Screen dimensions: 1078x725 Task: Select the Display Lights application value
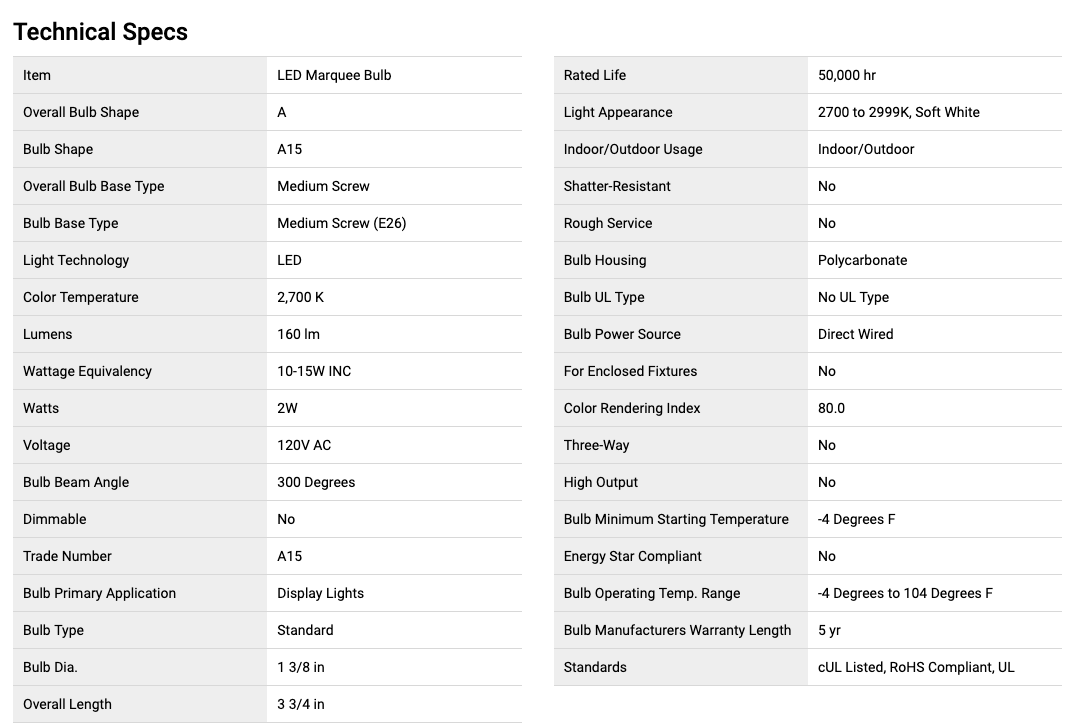click(320, 593)
